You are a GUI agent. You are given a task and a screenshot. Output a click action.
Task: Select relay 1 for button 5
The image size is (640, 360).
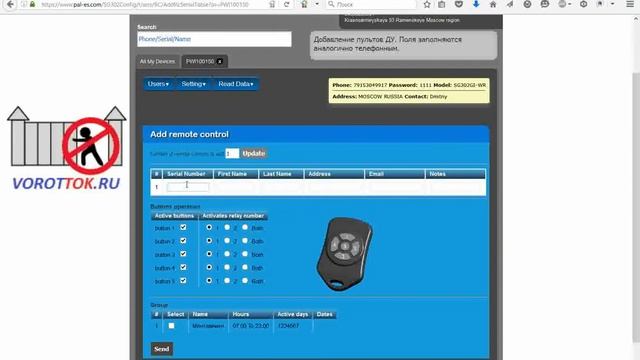click(209, 280)
